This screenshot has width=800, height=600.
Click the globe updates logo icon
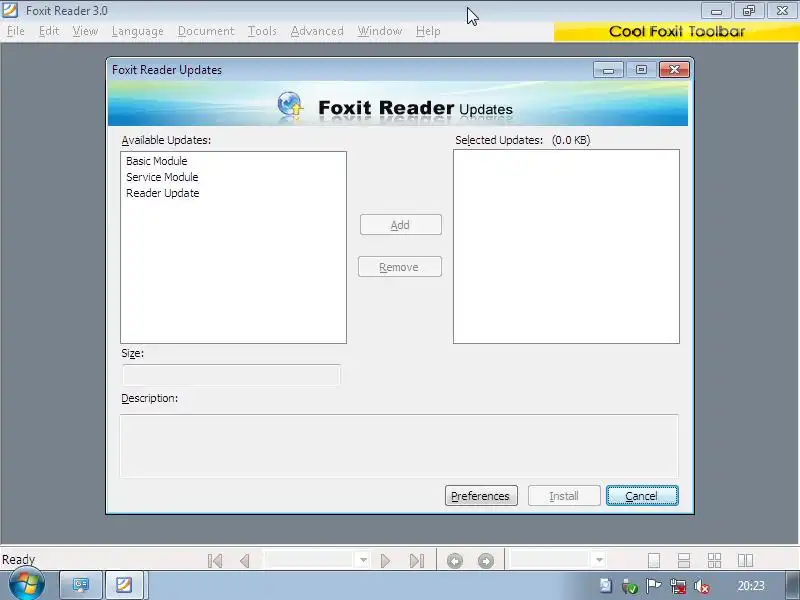pyautogui.click(x=290, y=106)
